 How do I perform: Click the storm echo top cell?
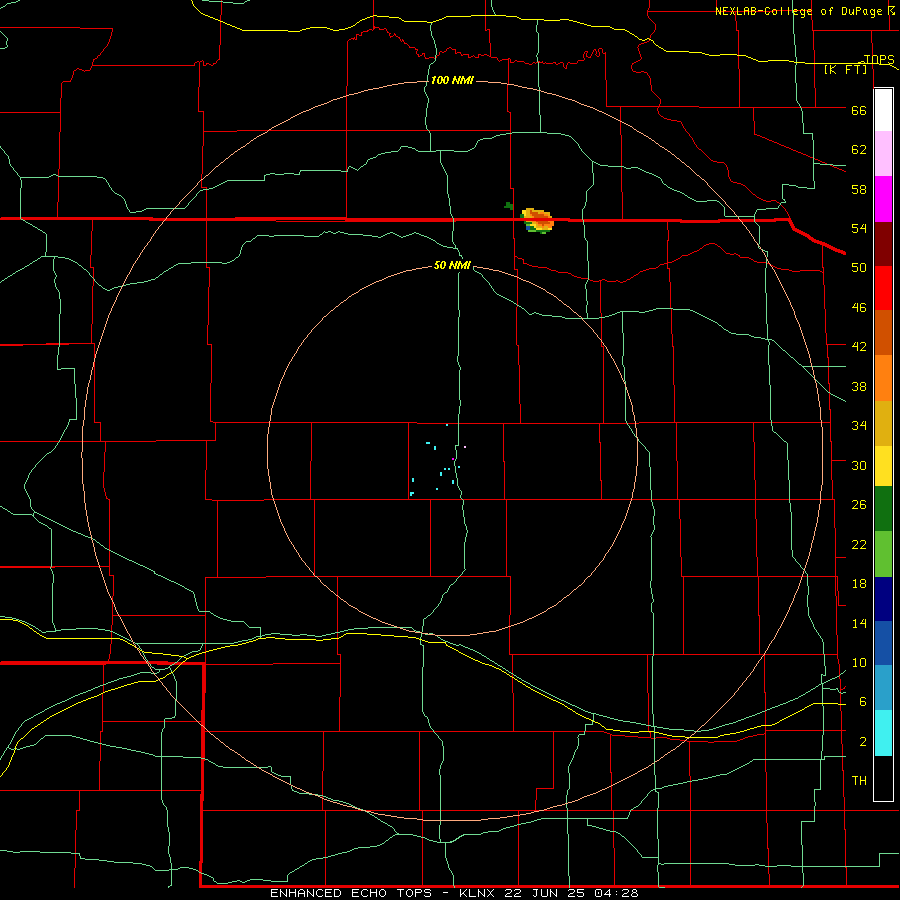pyautogui.click(x=537, y=221)
